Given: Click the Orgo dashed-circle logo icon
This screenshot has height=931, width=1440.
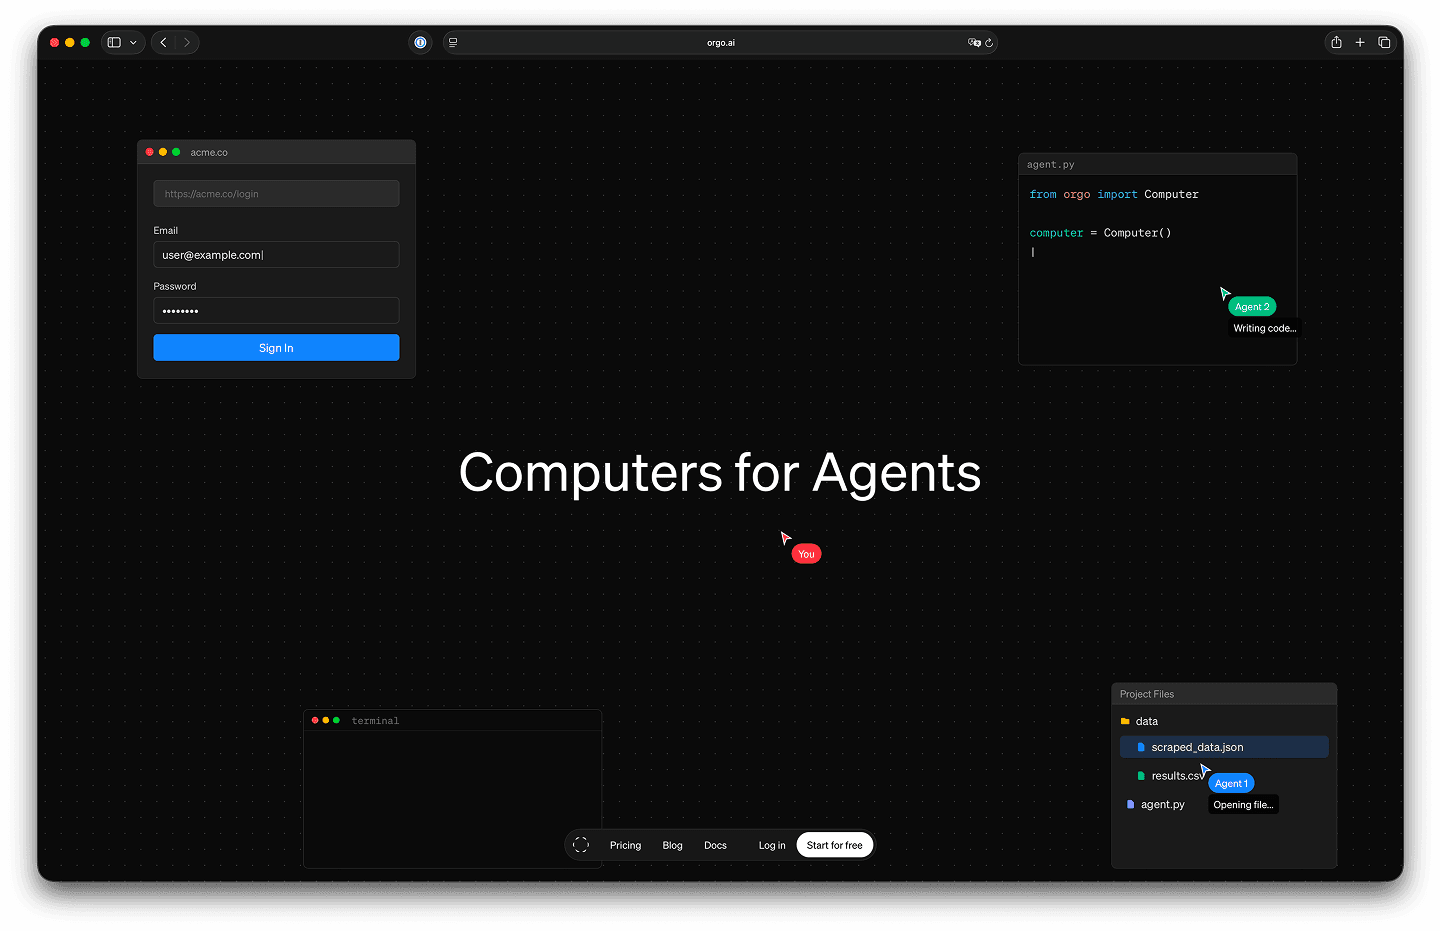Looking at the screenshot, I should pos(581,845).
